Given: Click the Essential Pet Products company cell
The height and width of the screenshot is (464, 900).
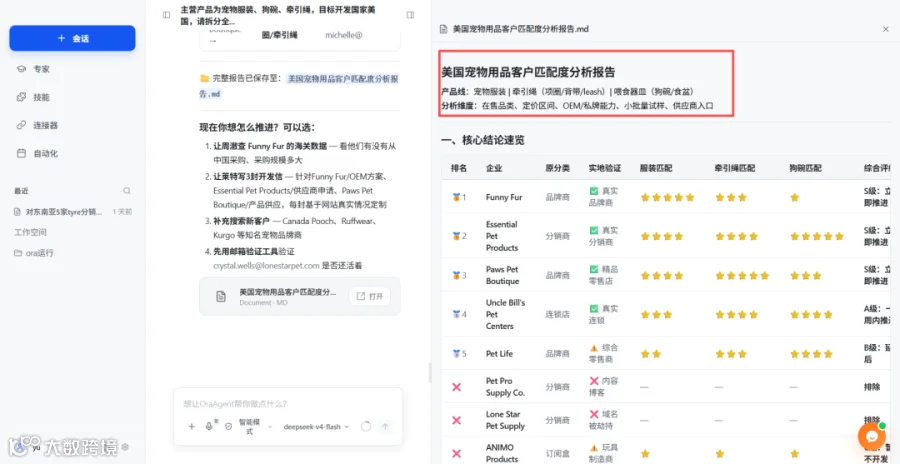Looking at the screenshot, I should point(502,236).
